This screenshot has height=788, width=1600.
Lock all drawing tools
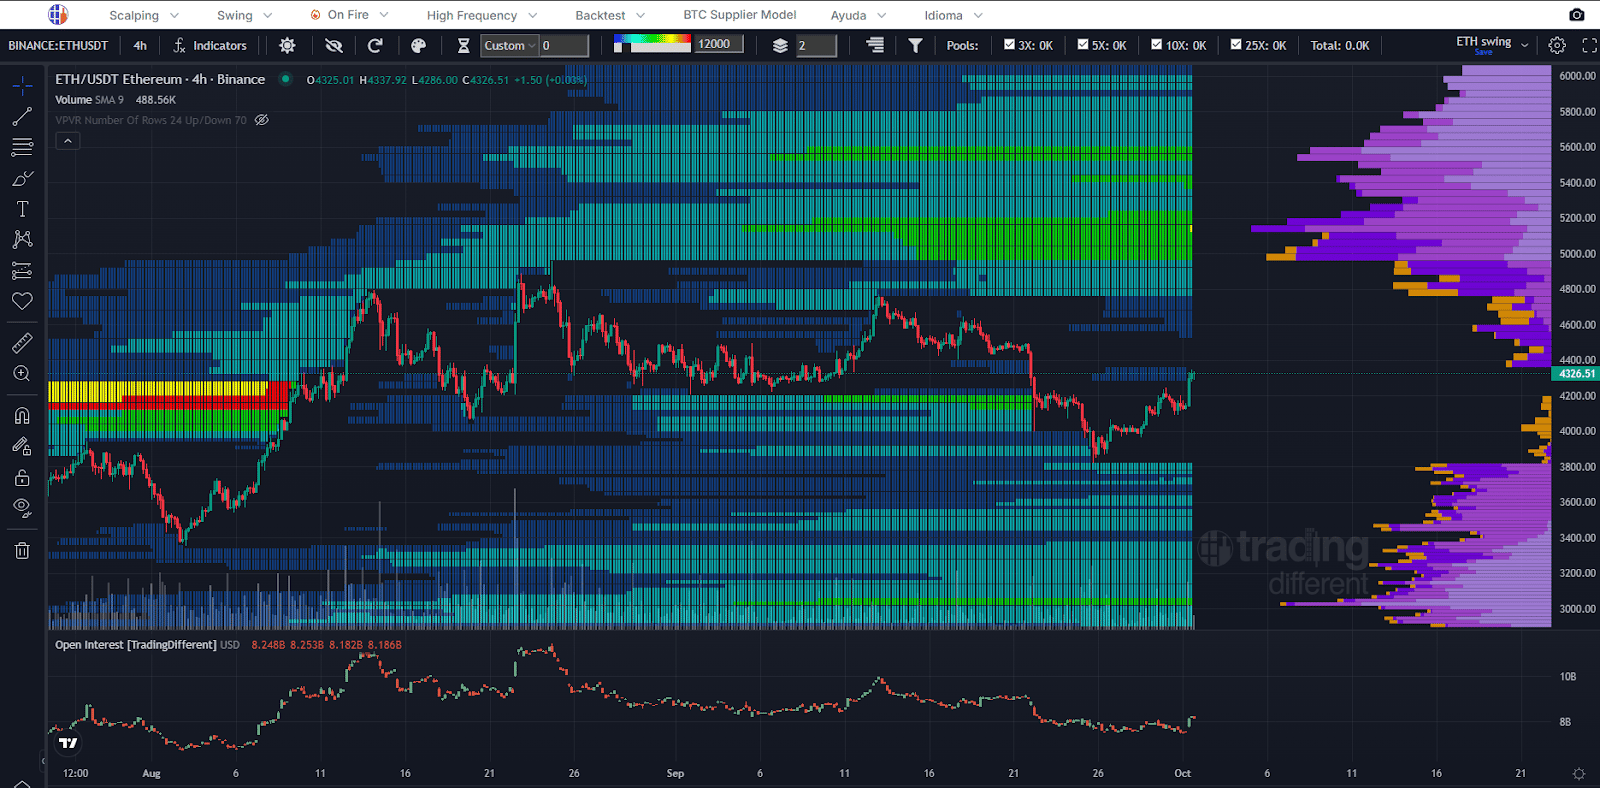click(22, 478)
